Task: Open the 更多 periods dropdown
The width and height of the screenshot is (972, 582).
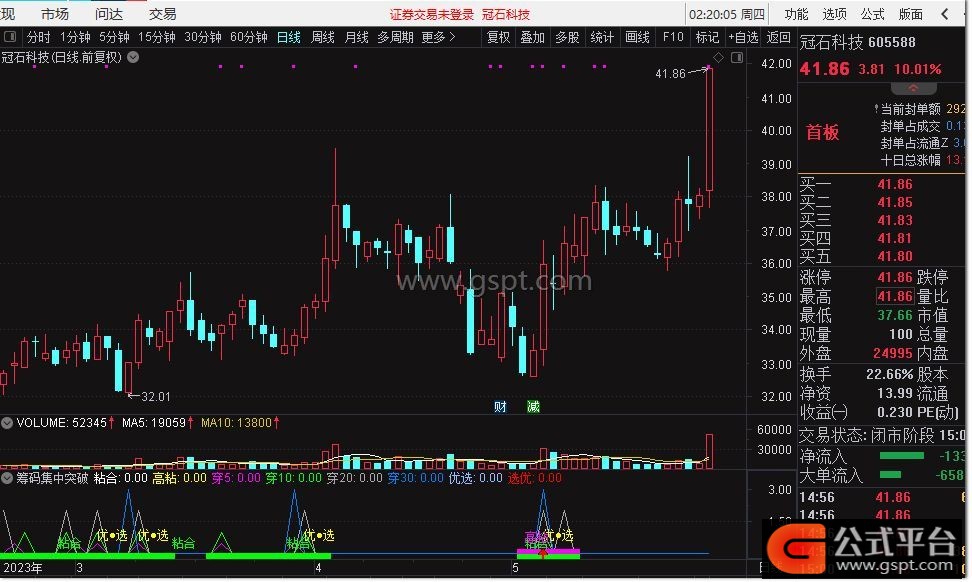Action: pyautogui.click(x=438, y=37)
